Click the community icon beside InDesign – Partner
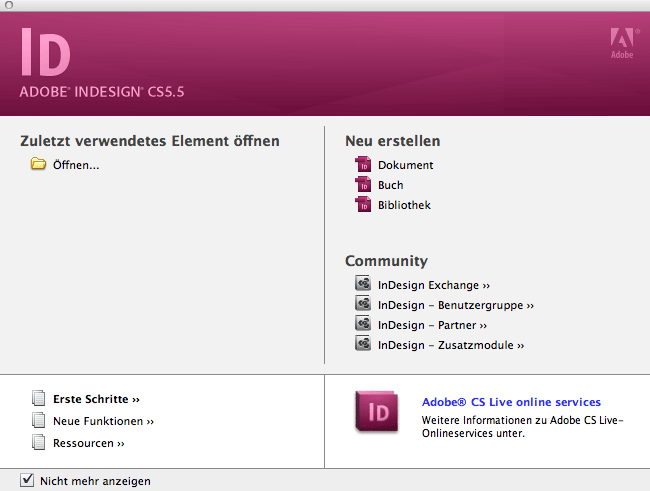The image size is (650, 491). coord(363,323)
